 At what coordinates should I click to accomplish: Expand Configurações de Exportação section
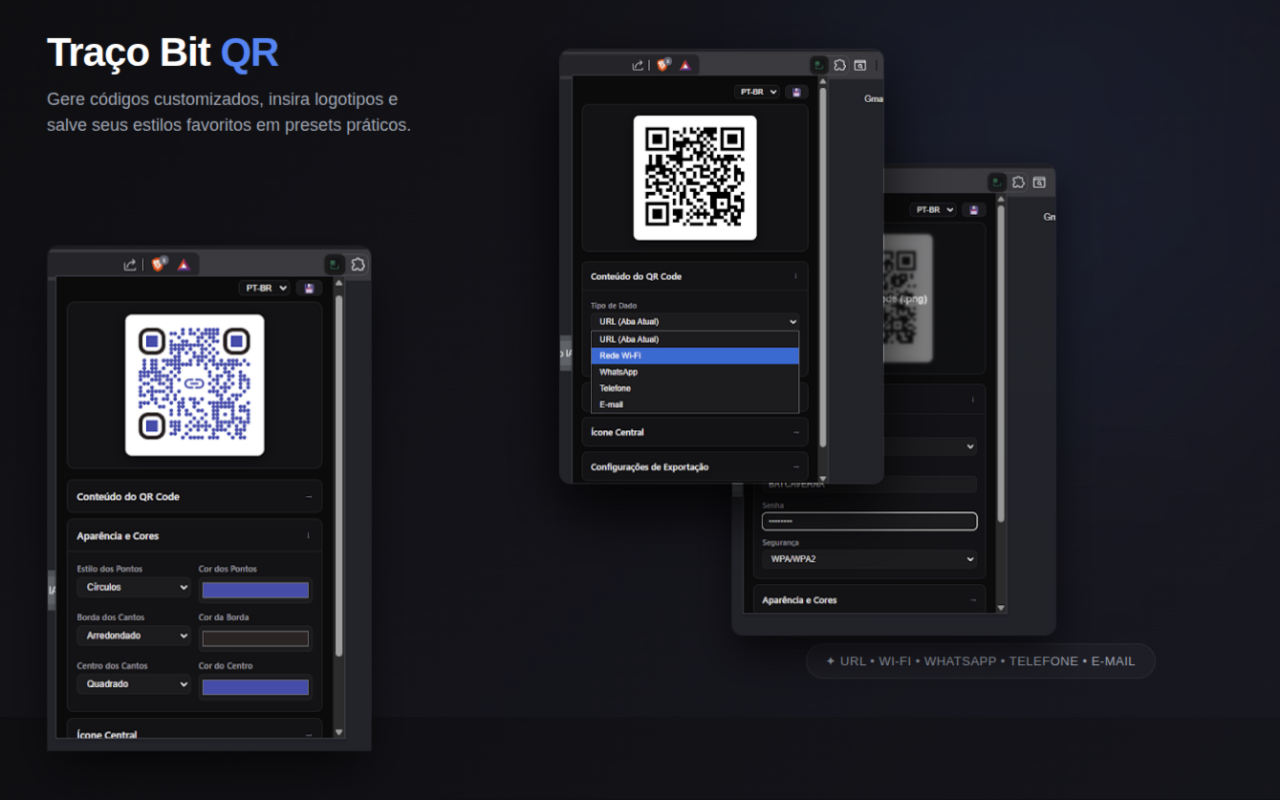[695, 467]
